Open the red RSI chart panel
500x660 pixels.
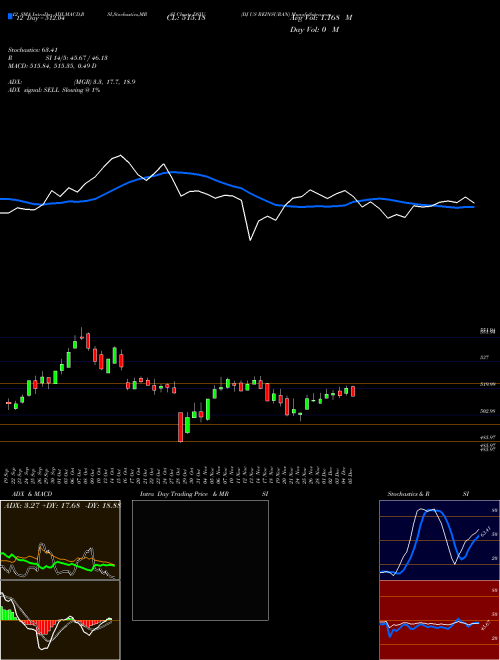click(x=439, y=620)
